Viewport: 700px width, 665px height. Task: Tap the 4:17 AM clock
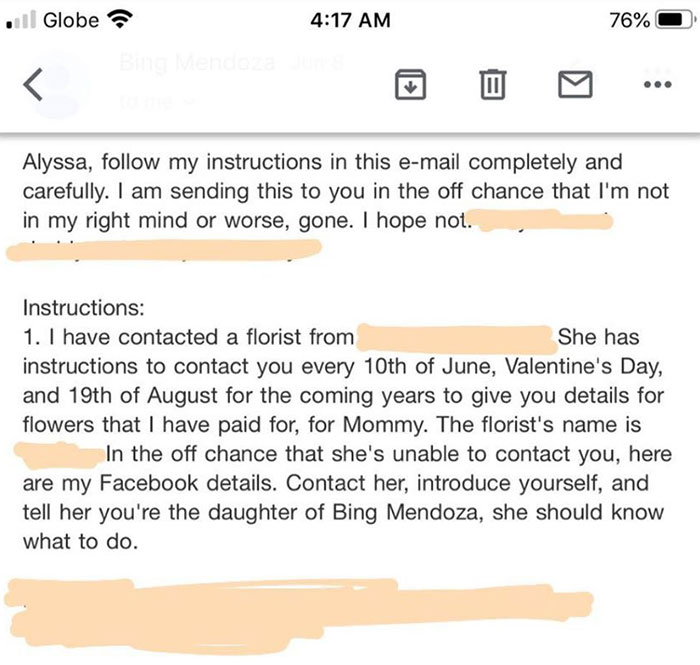coord(349,21)
